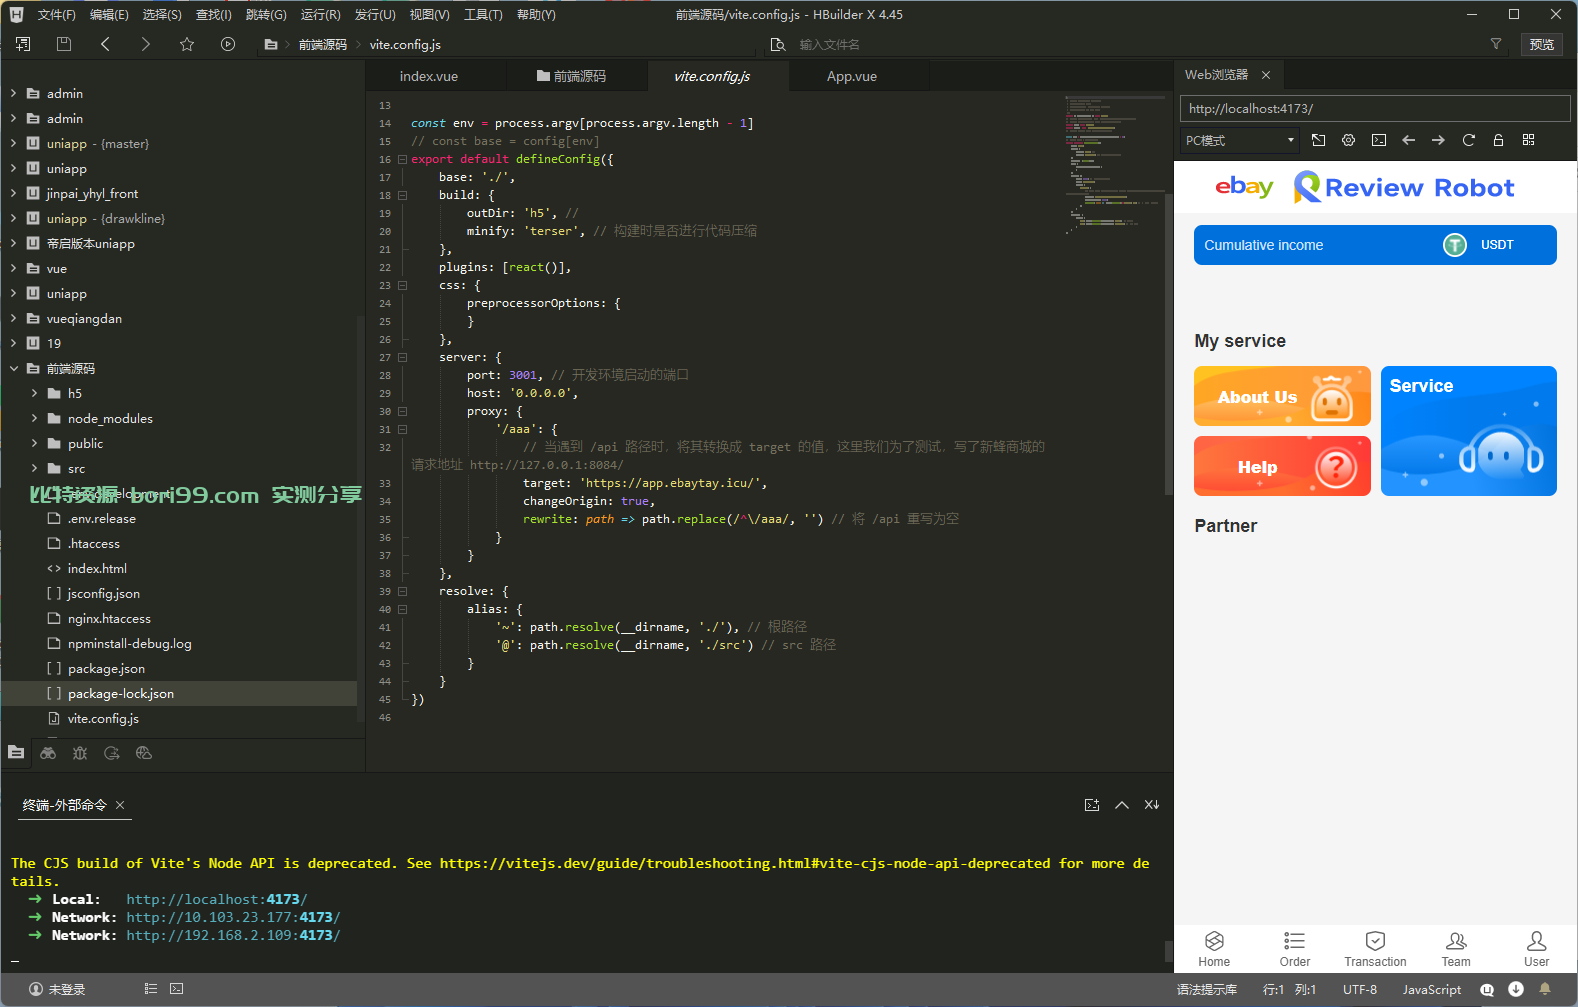Viewport: 1578px width, 1007px height.
Task: Refresh the Web browser page
Action: tap(1469, 140)
